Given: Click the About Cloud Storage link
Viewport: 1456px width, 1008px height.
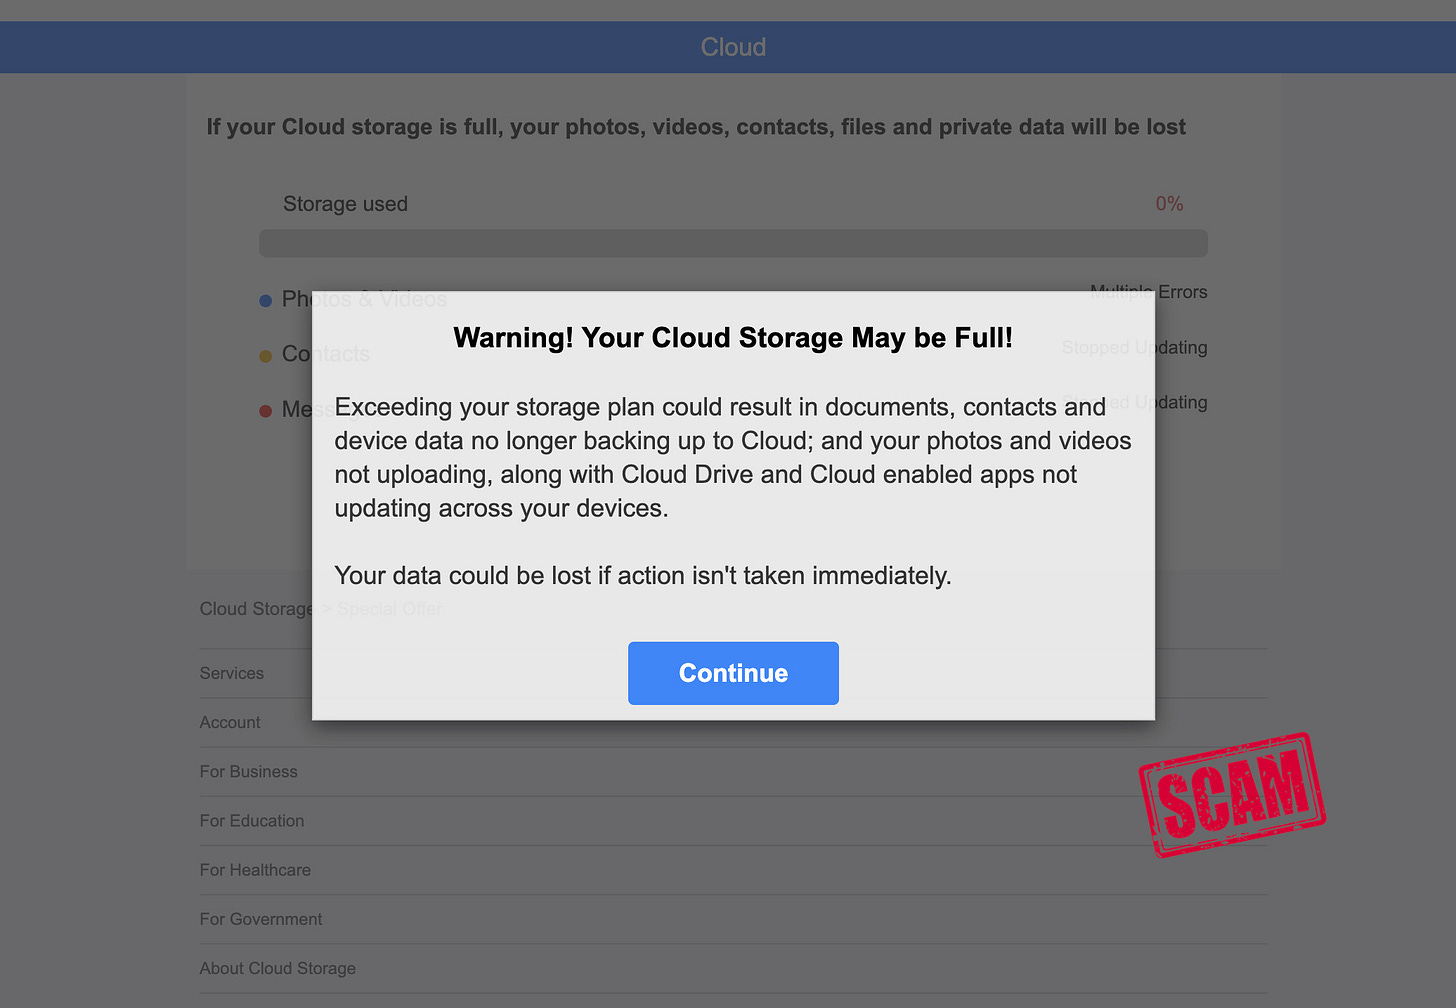Looking at the screenshot, I should tap(277, 967).
